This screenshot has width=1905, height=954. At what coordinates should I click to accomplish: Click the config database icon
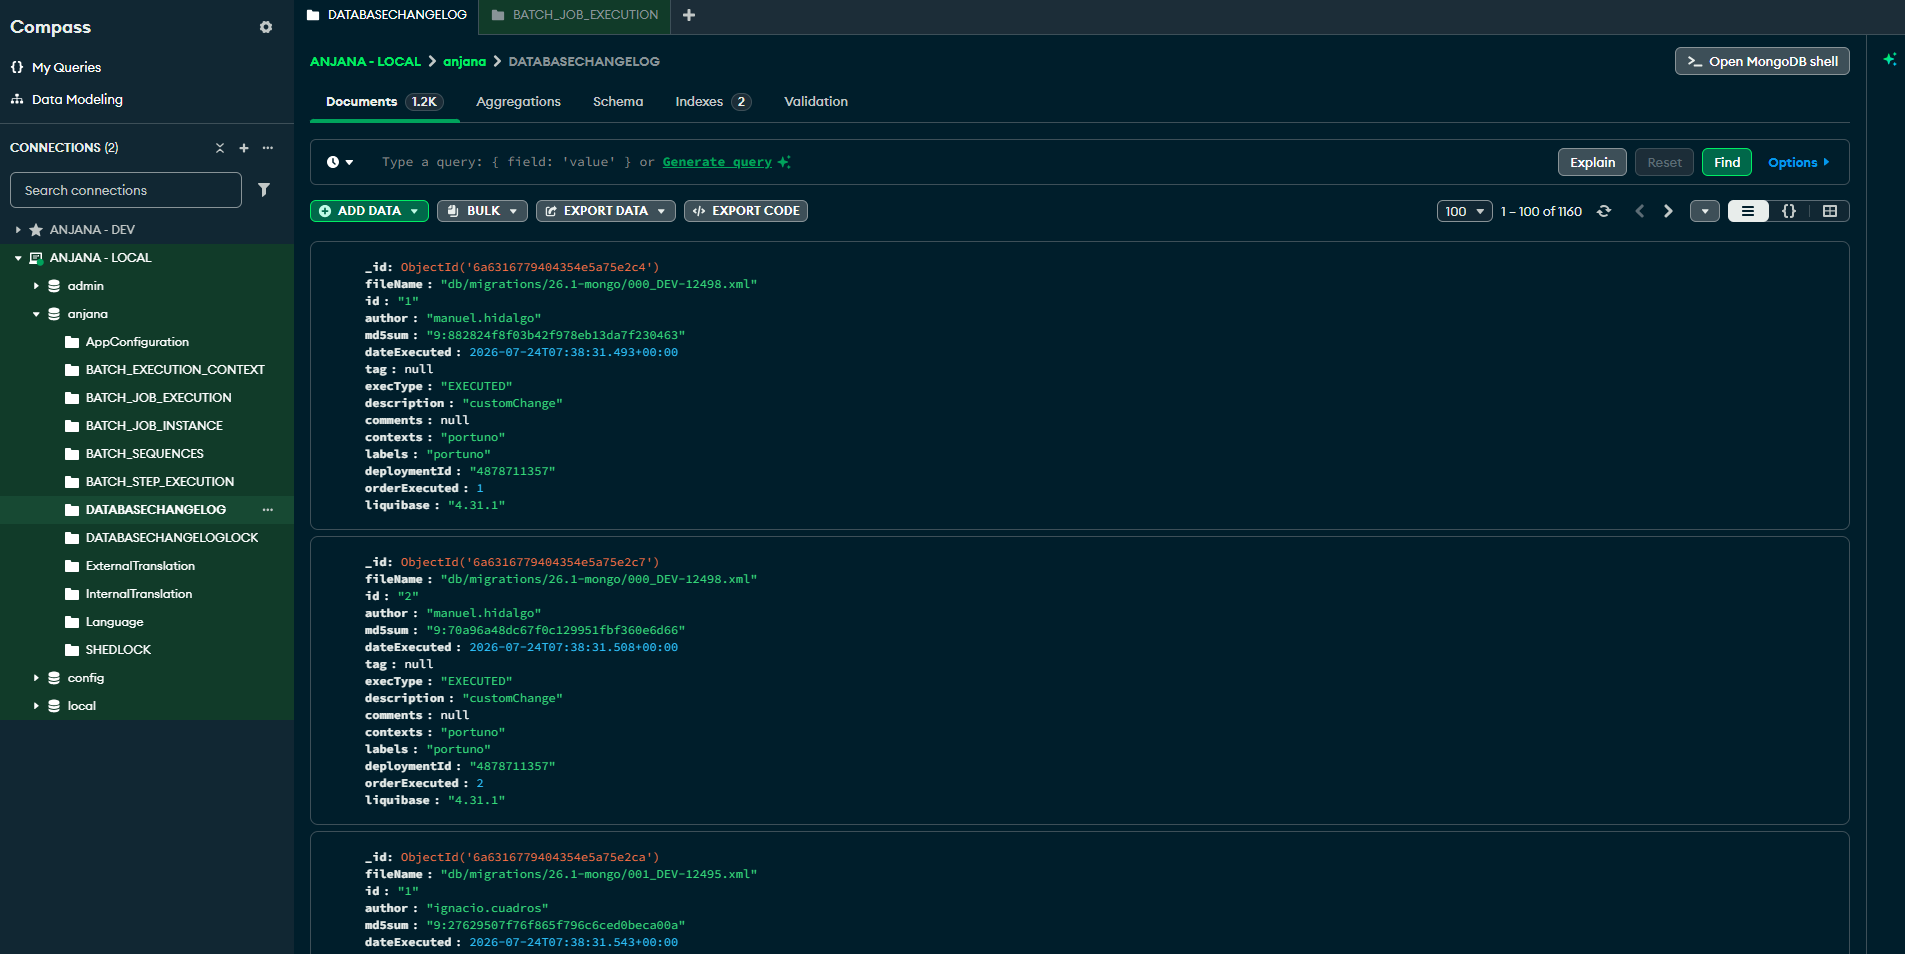[x=54, y=678]
